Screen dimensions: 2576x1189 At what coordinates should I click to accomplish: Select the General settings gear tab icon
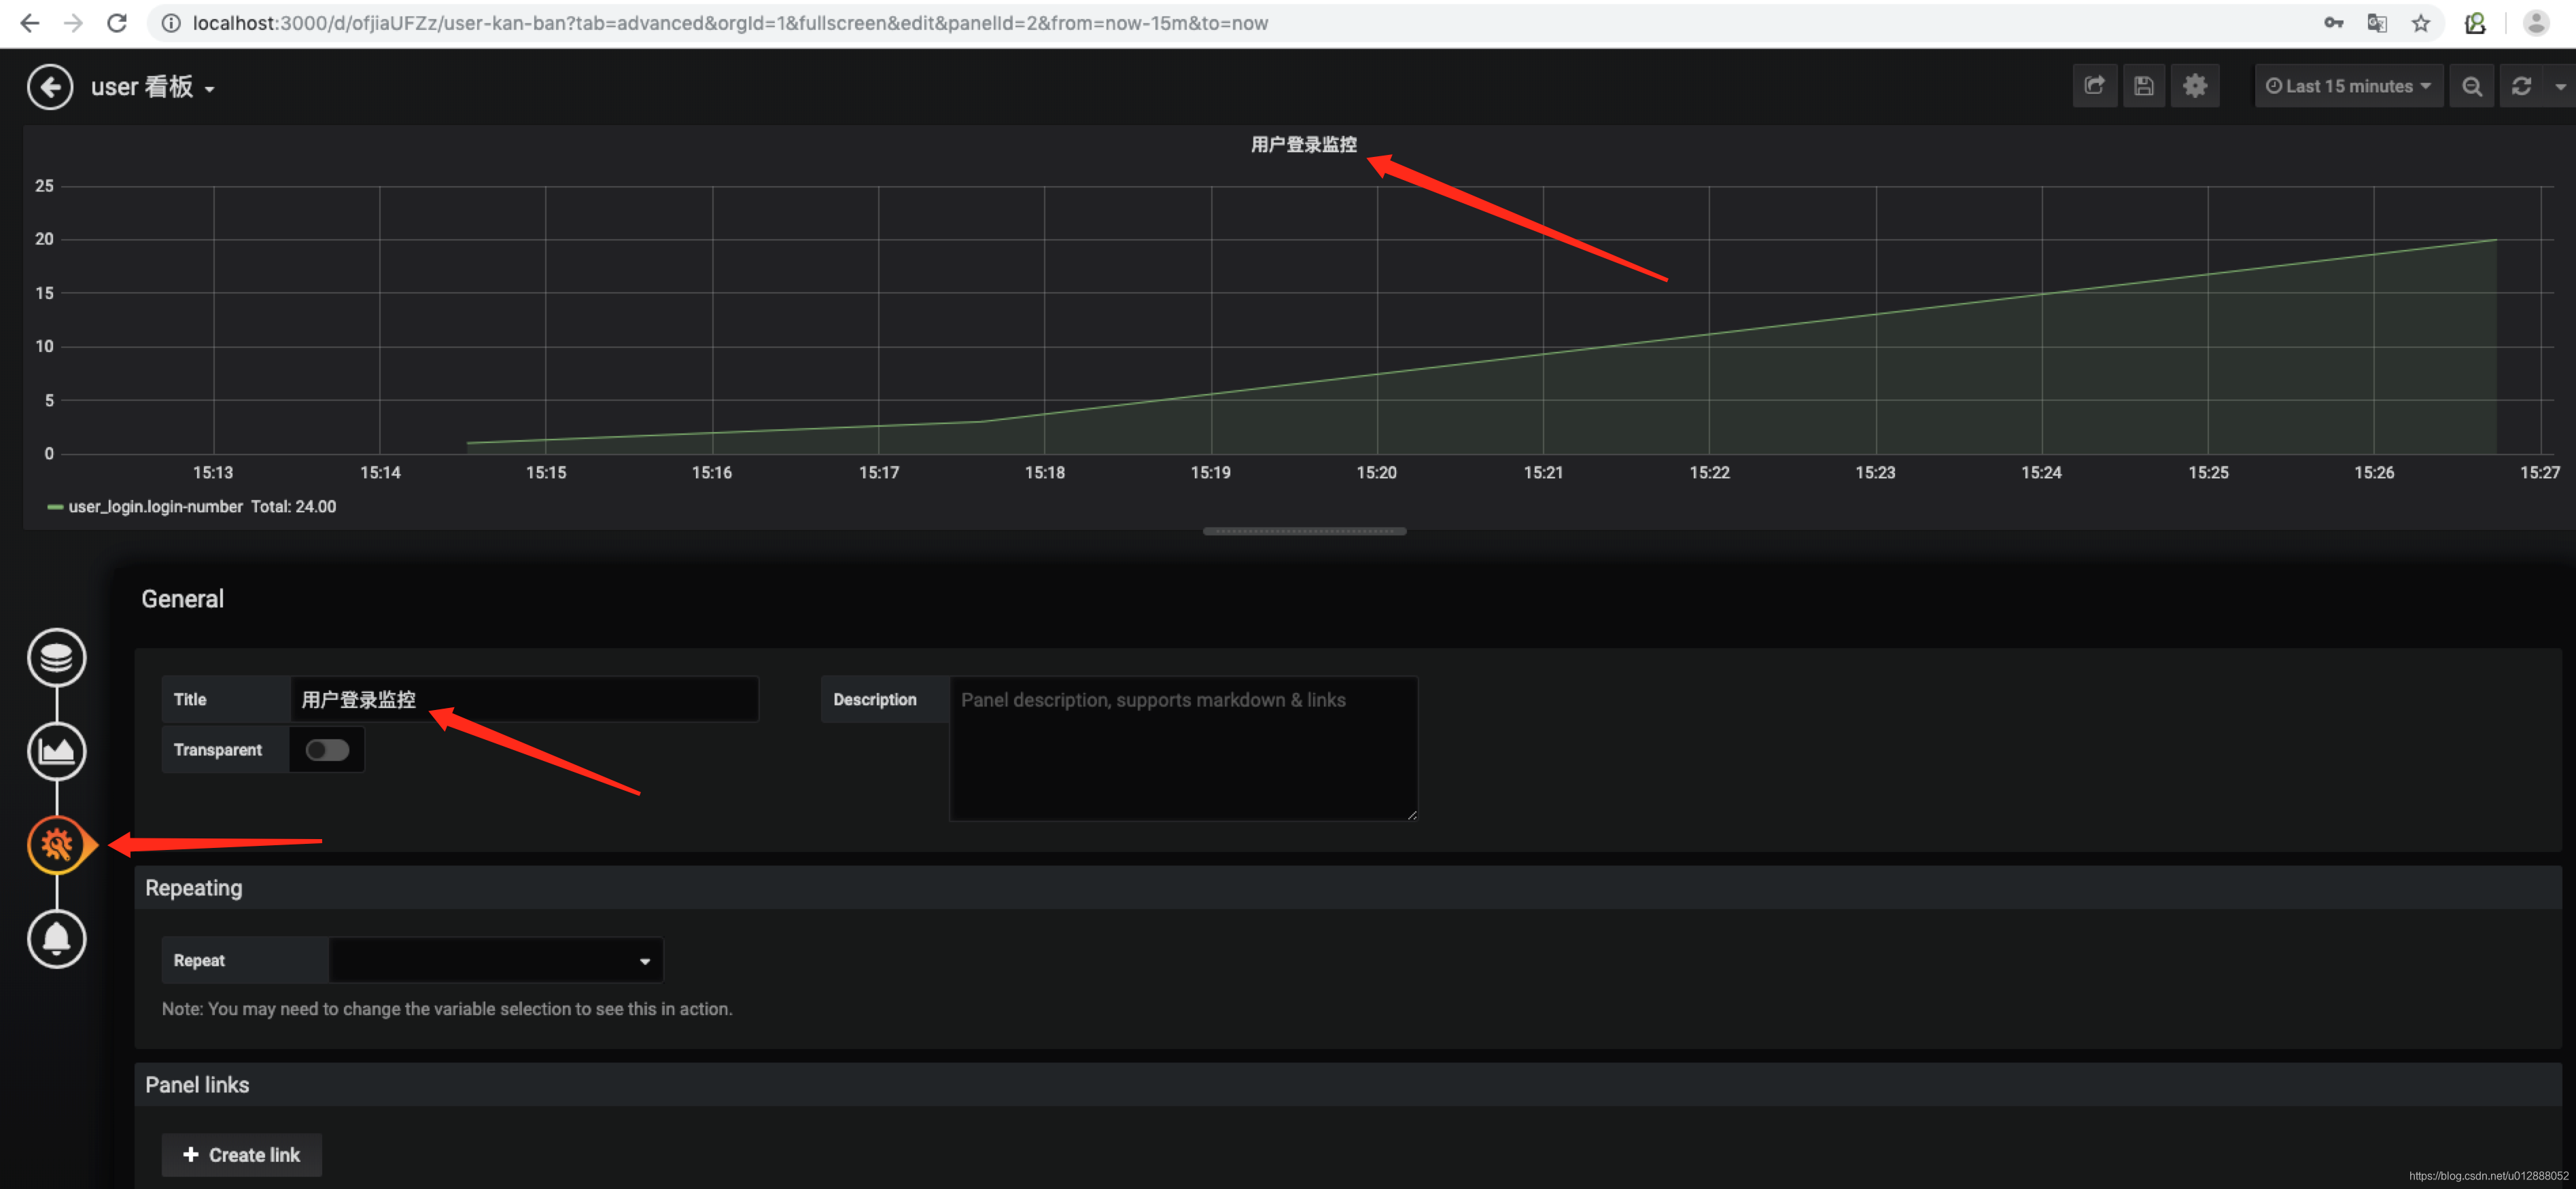[x=57, y=845]
